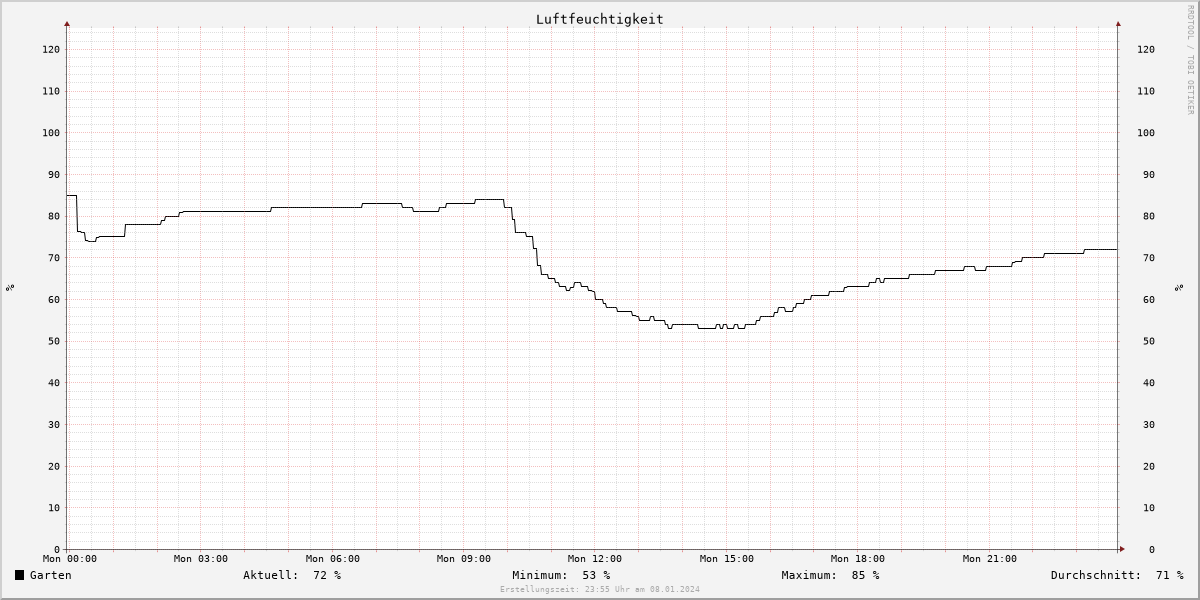1200x600 pixels.
Task: Click the 'Aktuell: 72 %' value
Action: pyautogui.click(x=292, y=575)
